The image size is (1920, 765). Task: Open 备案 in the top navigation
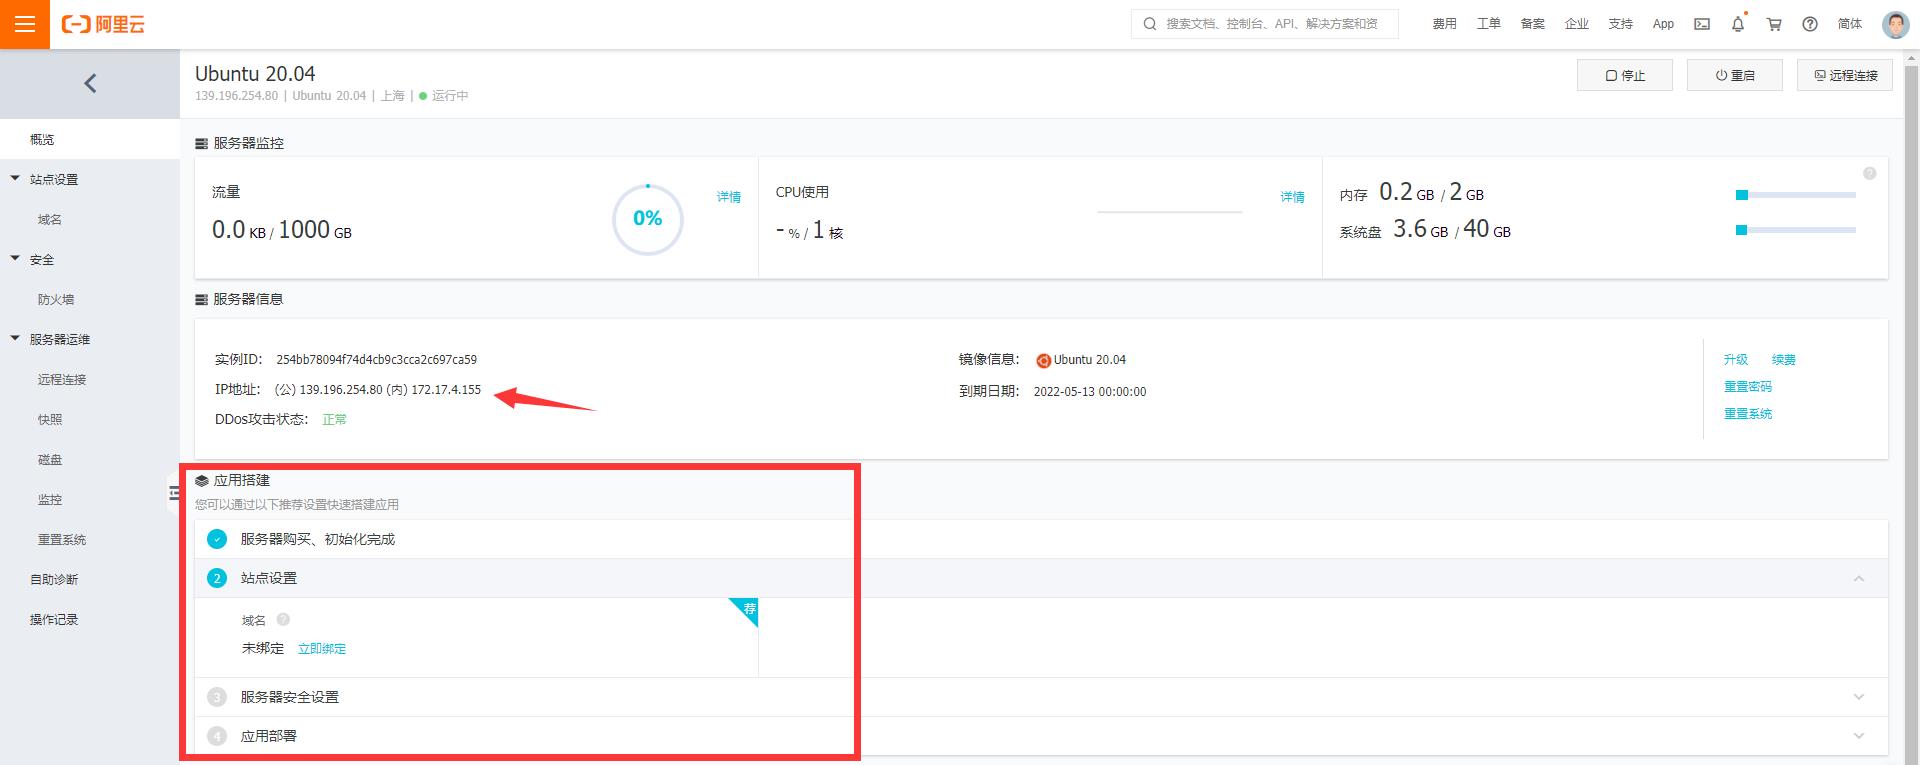pos(1533,24)
